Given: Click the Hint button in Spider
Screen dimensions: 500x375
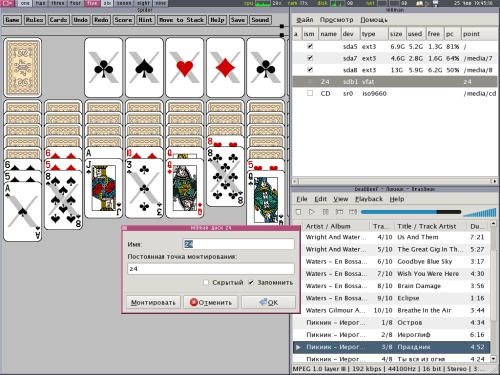Looking at the screenshot, I should pos(145,20).
